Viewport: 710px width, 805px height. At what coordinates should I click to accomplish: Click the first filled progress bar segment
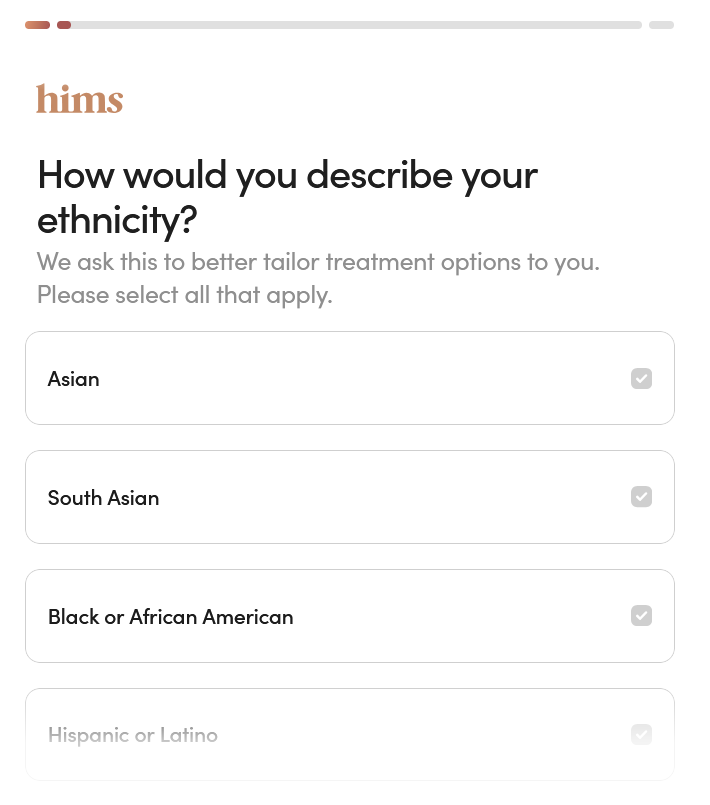pyautogui.click(x=37, y=25)
